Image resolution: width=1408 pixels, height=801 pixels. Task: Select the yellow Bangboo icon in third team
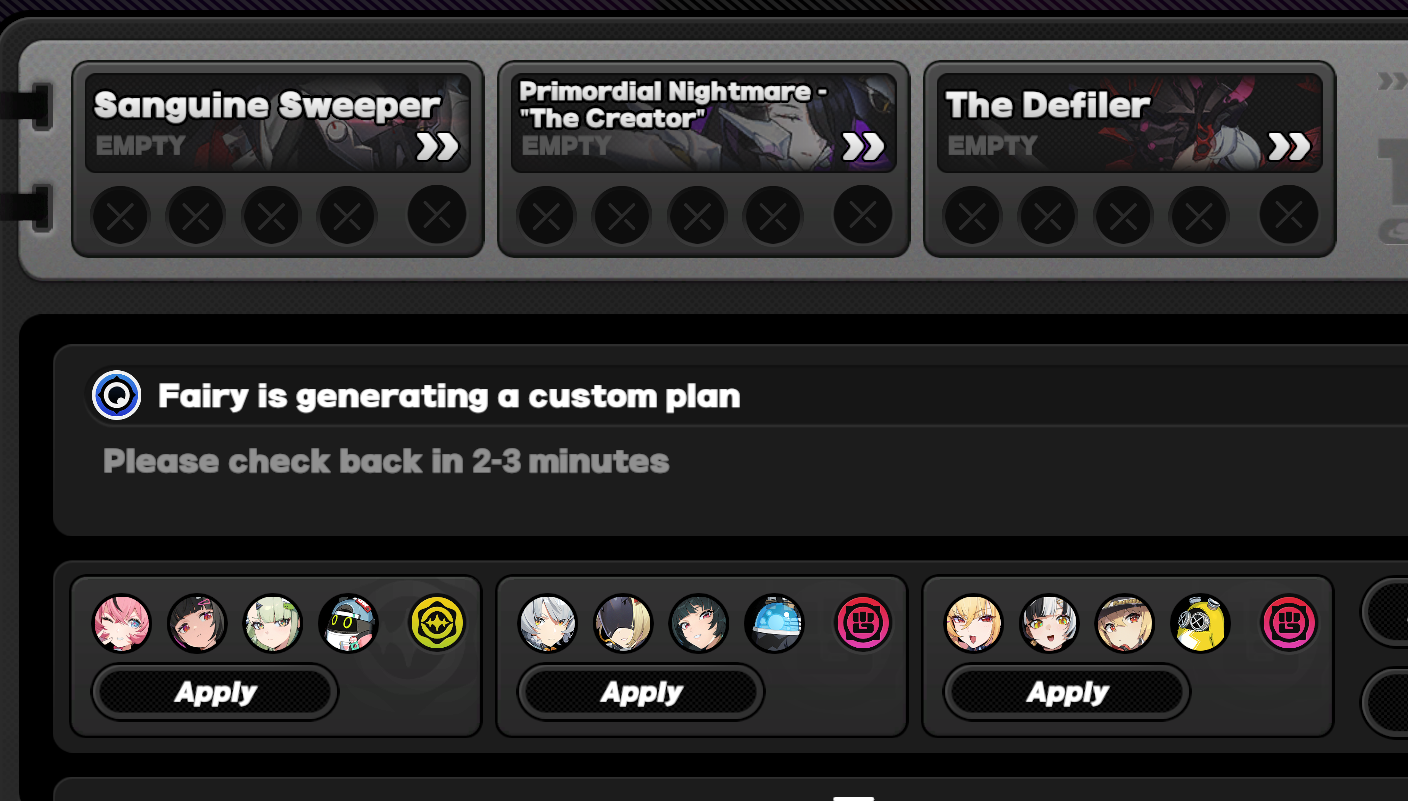click(1200, 623)
